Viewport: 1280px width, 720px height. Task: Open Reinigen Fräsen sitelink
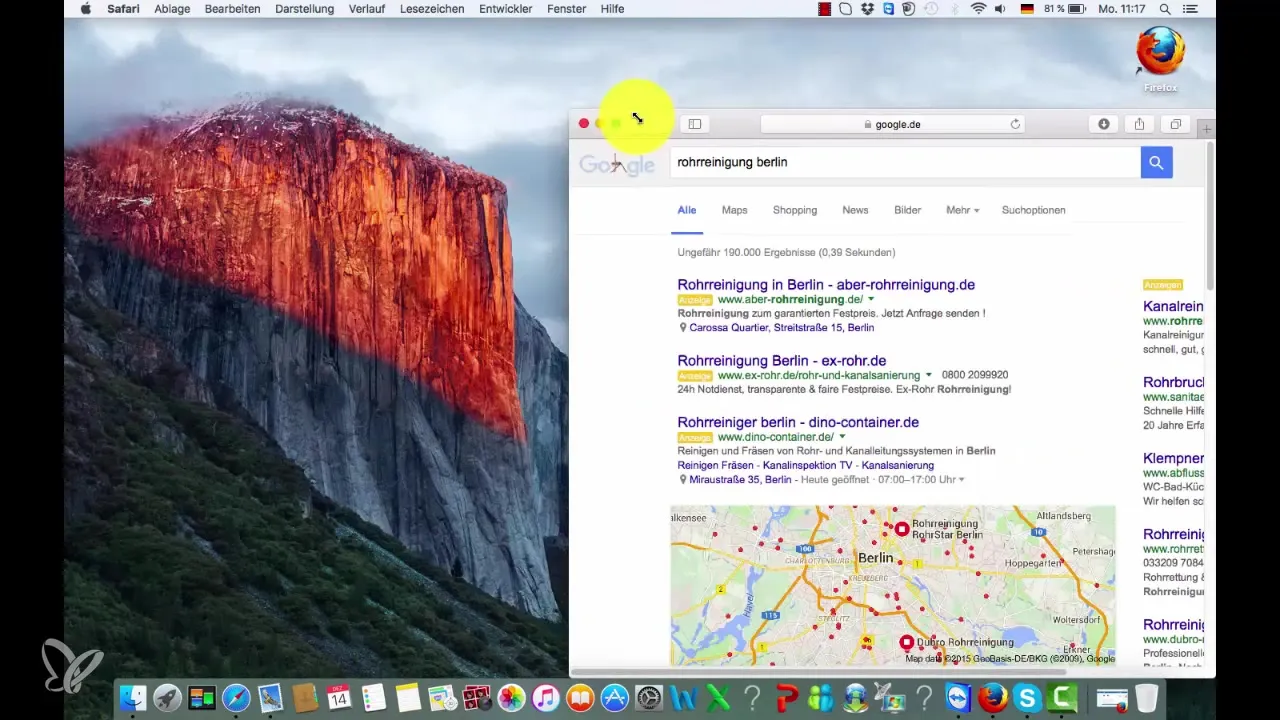click(x=715, y=465)
